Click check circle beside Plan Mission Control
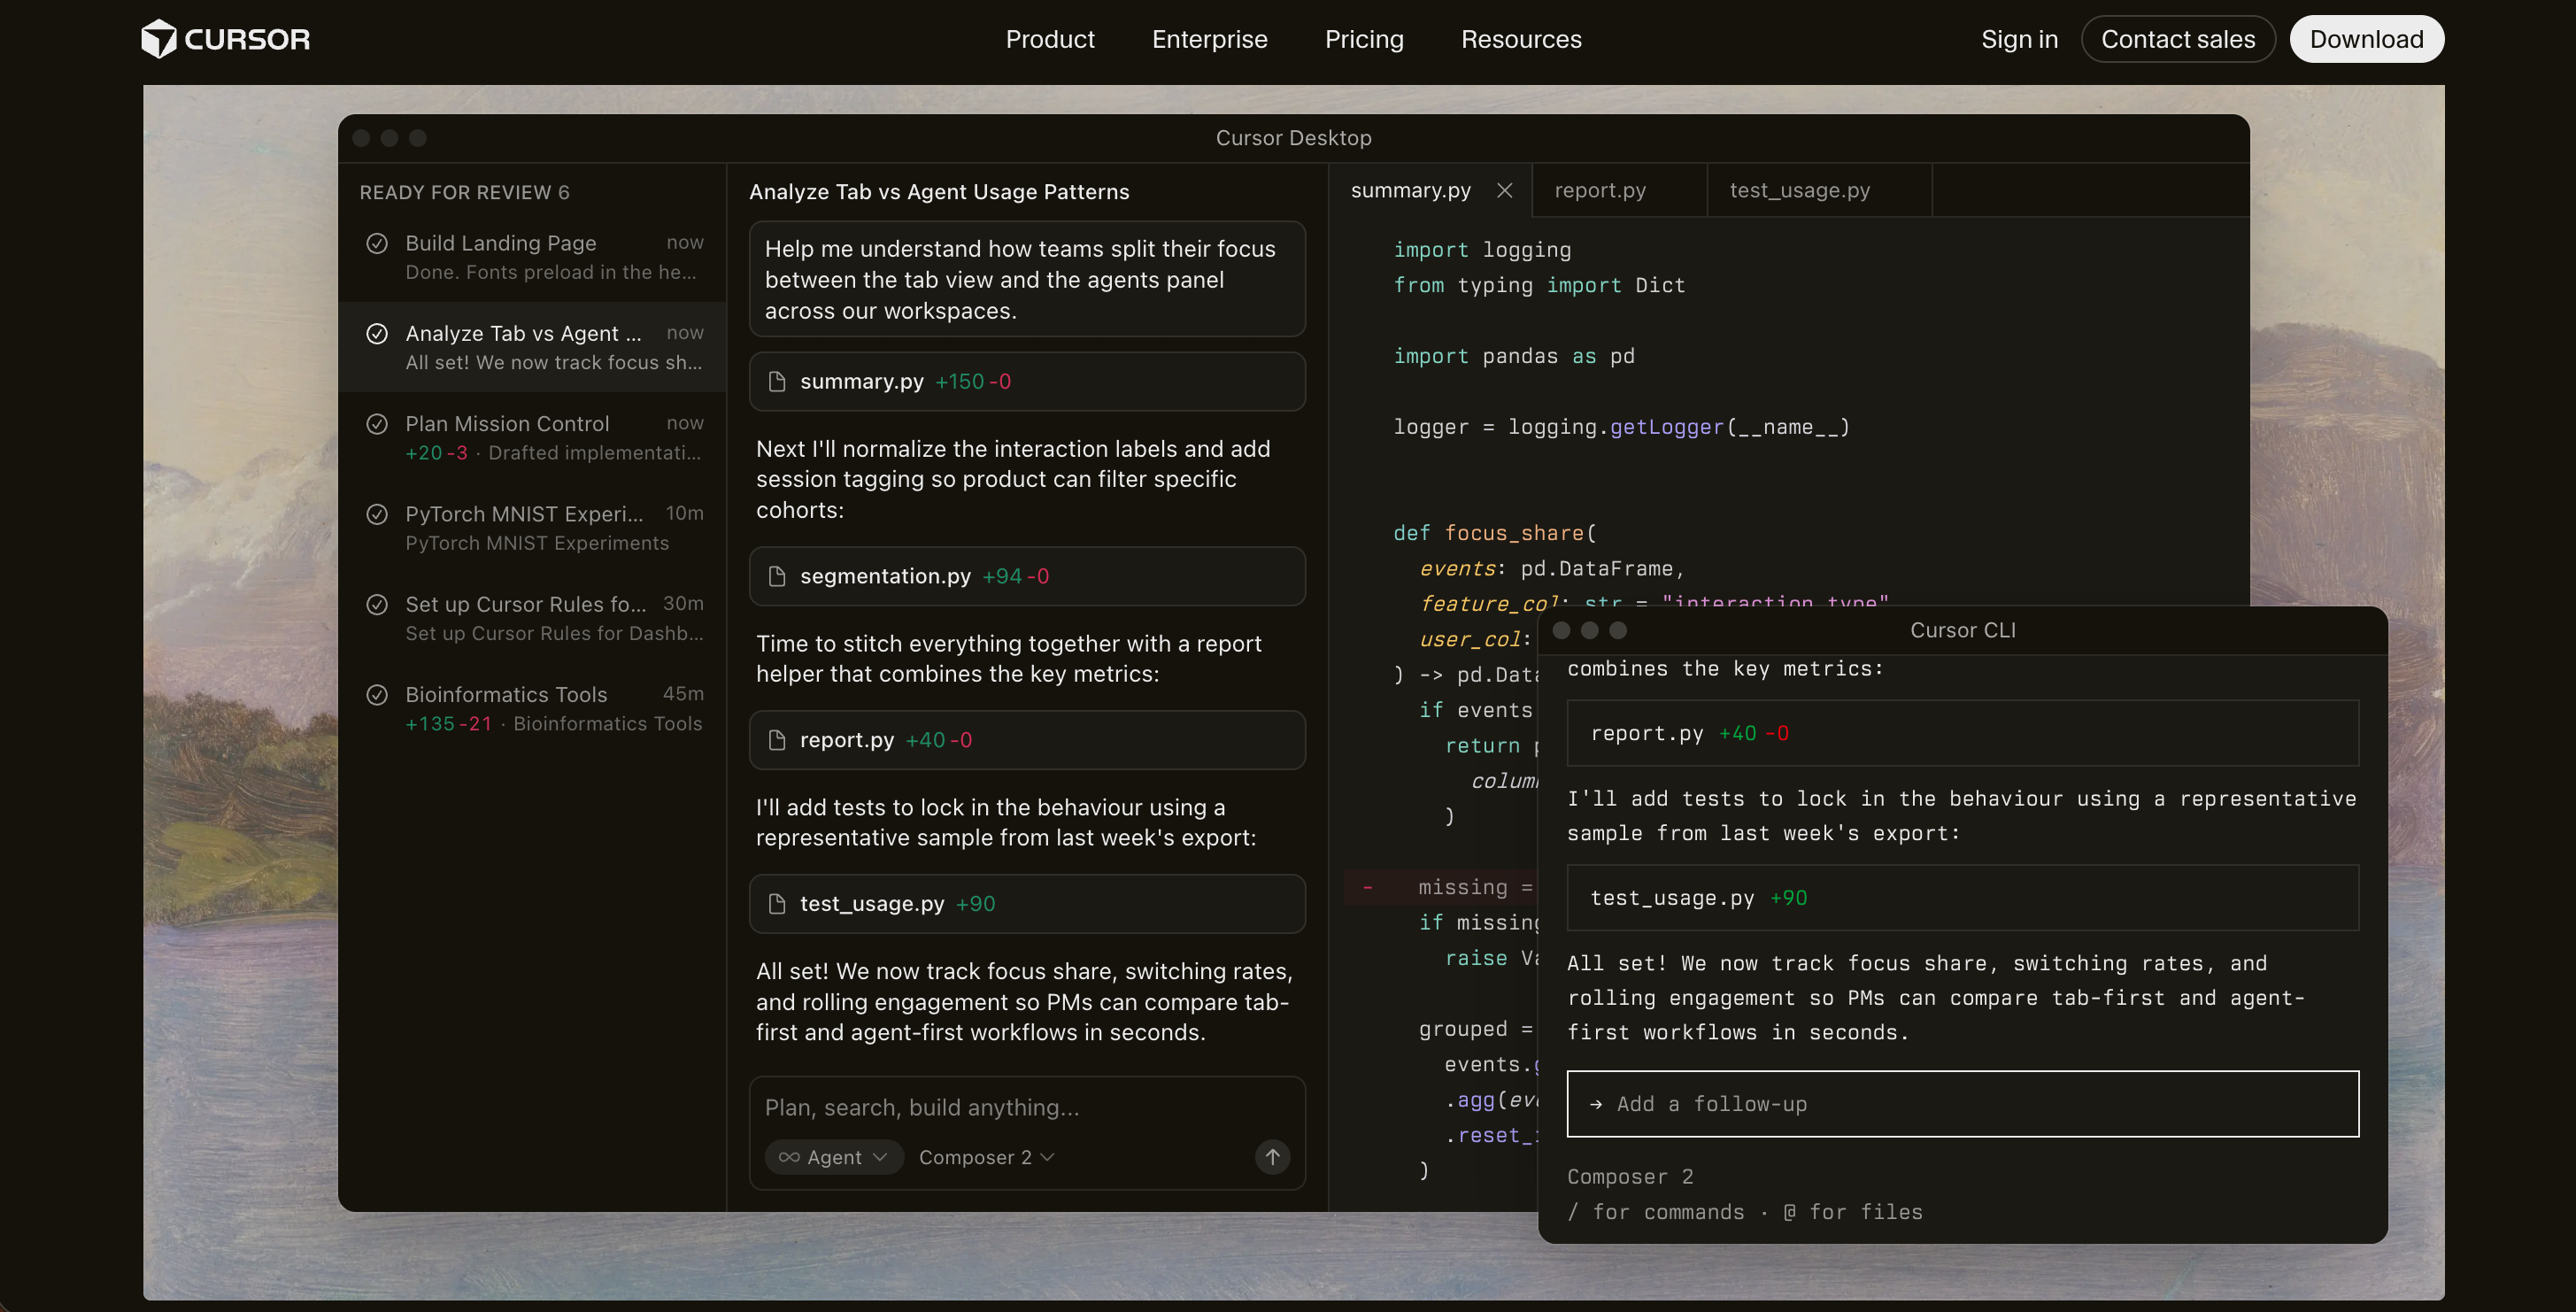The height and width of the screenshot is (1312, 2576). (x=377, y=424)
